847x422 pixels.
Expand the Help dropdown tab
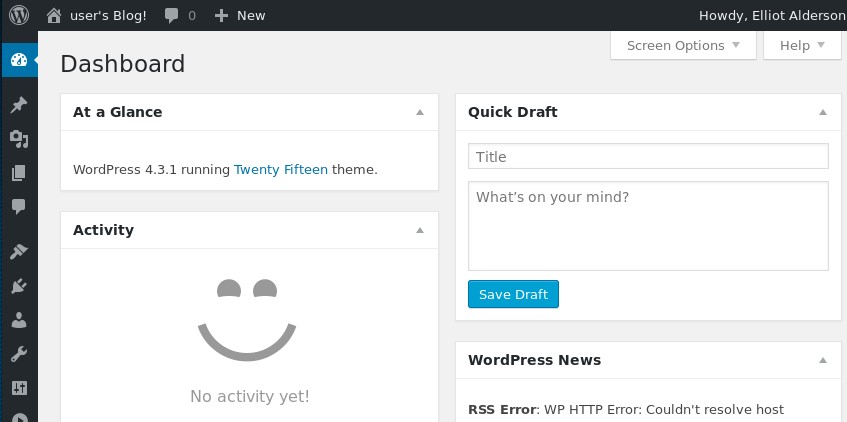click(x=802, y=45)
